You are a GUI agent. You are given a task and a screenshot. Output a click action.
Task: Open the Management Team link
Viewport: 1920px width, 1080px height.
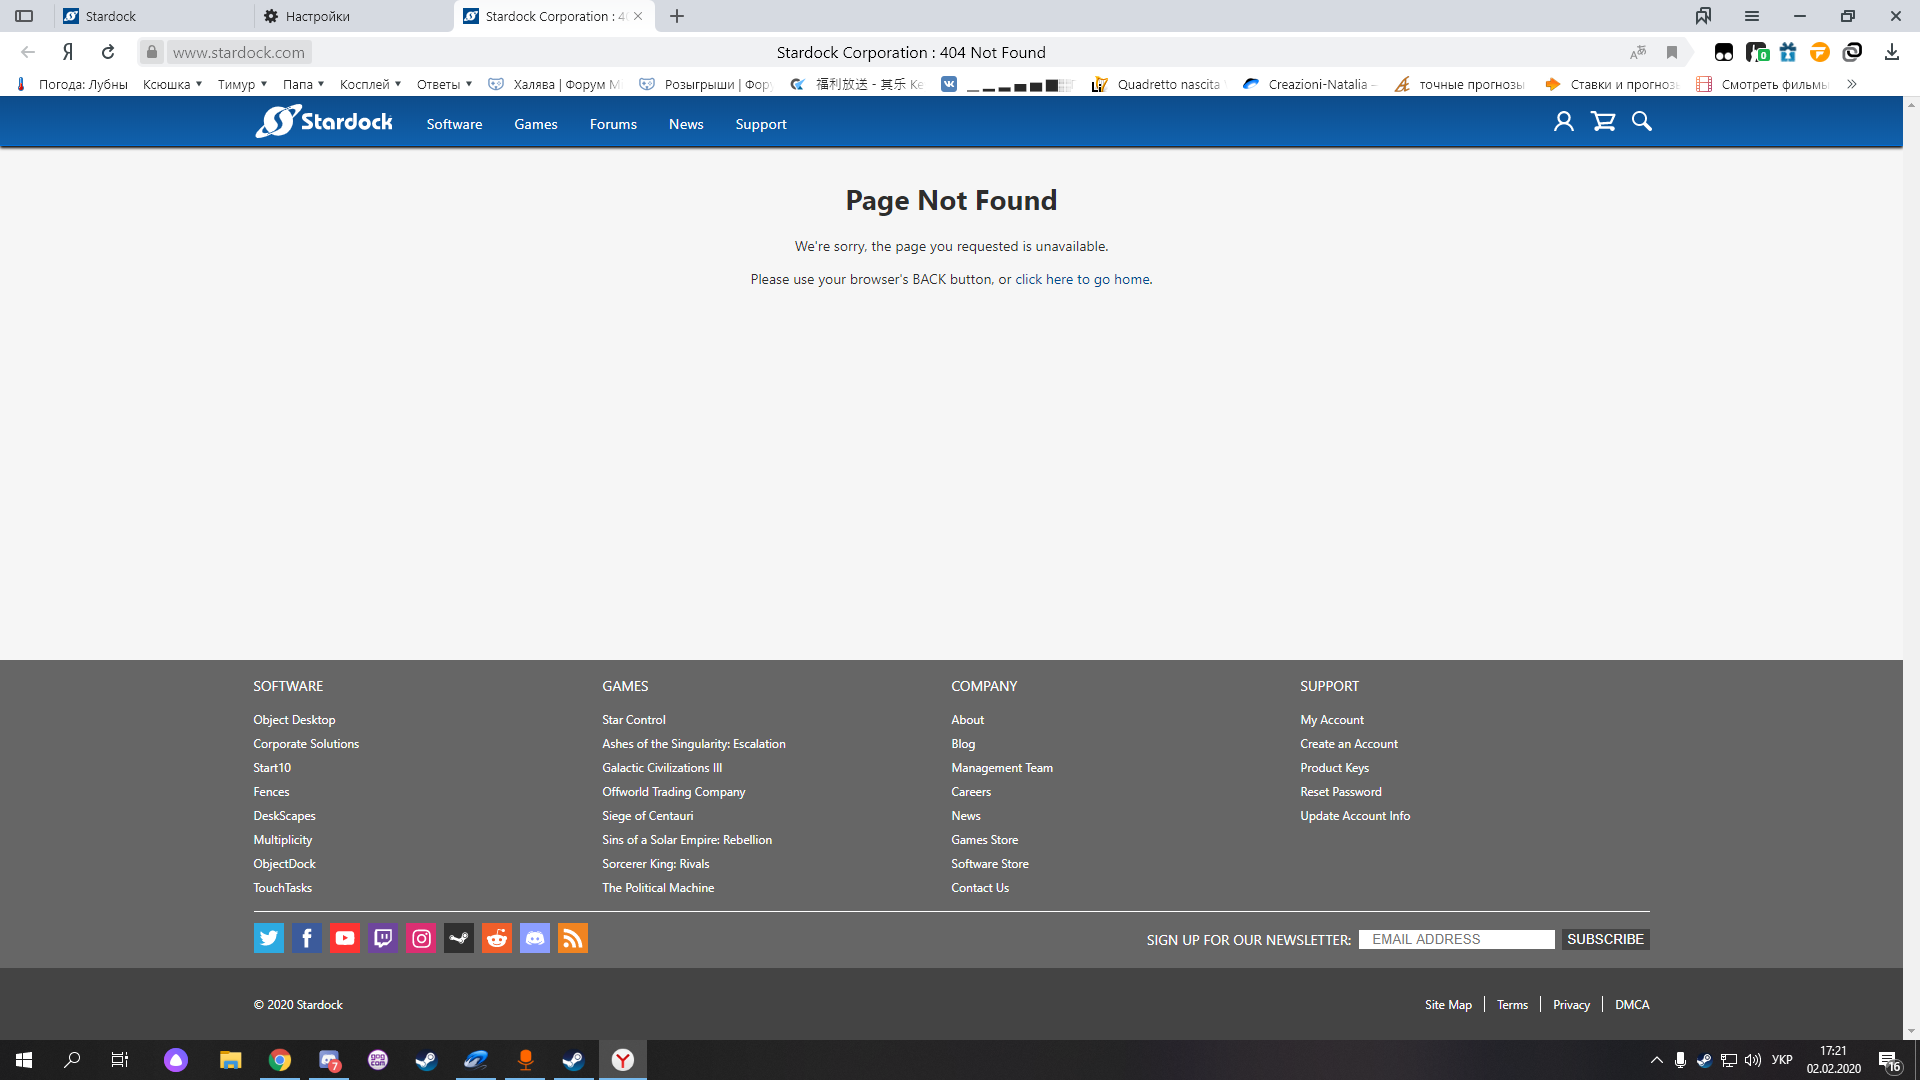click(x=1002, y=768)
